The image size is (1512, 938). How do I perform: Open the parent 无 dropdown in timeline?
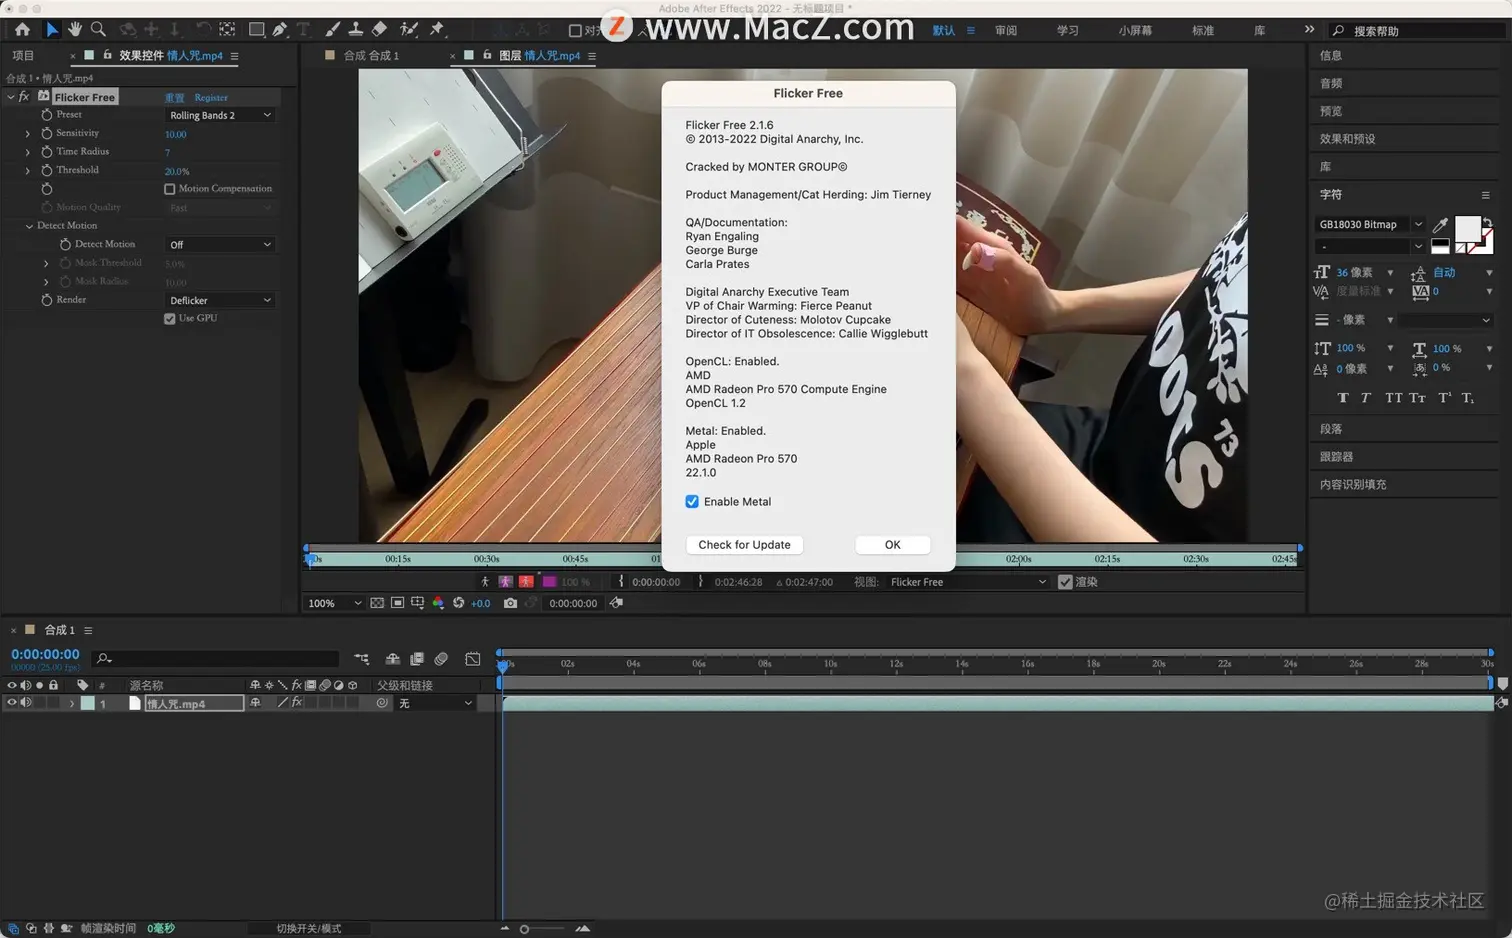coord(435,704)
